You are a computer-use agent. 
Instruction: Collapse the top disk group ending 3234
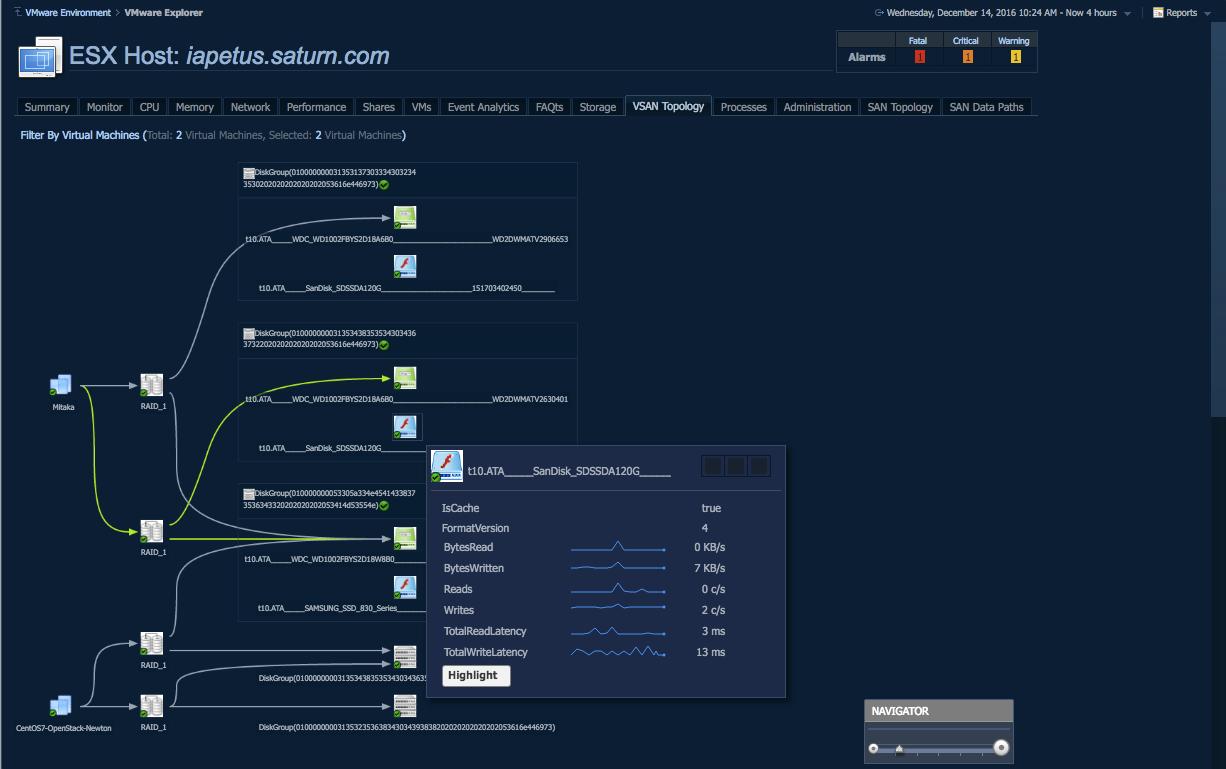249,173
